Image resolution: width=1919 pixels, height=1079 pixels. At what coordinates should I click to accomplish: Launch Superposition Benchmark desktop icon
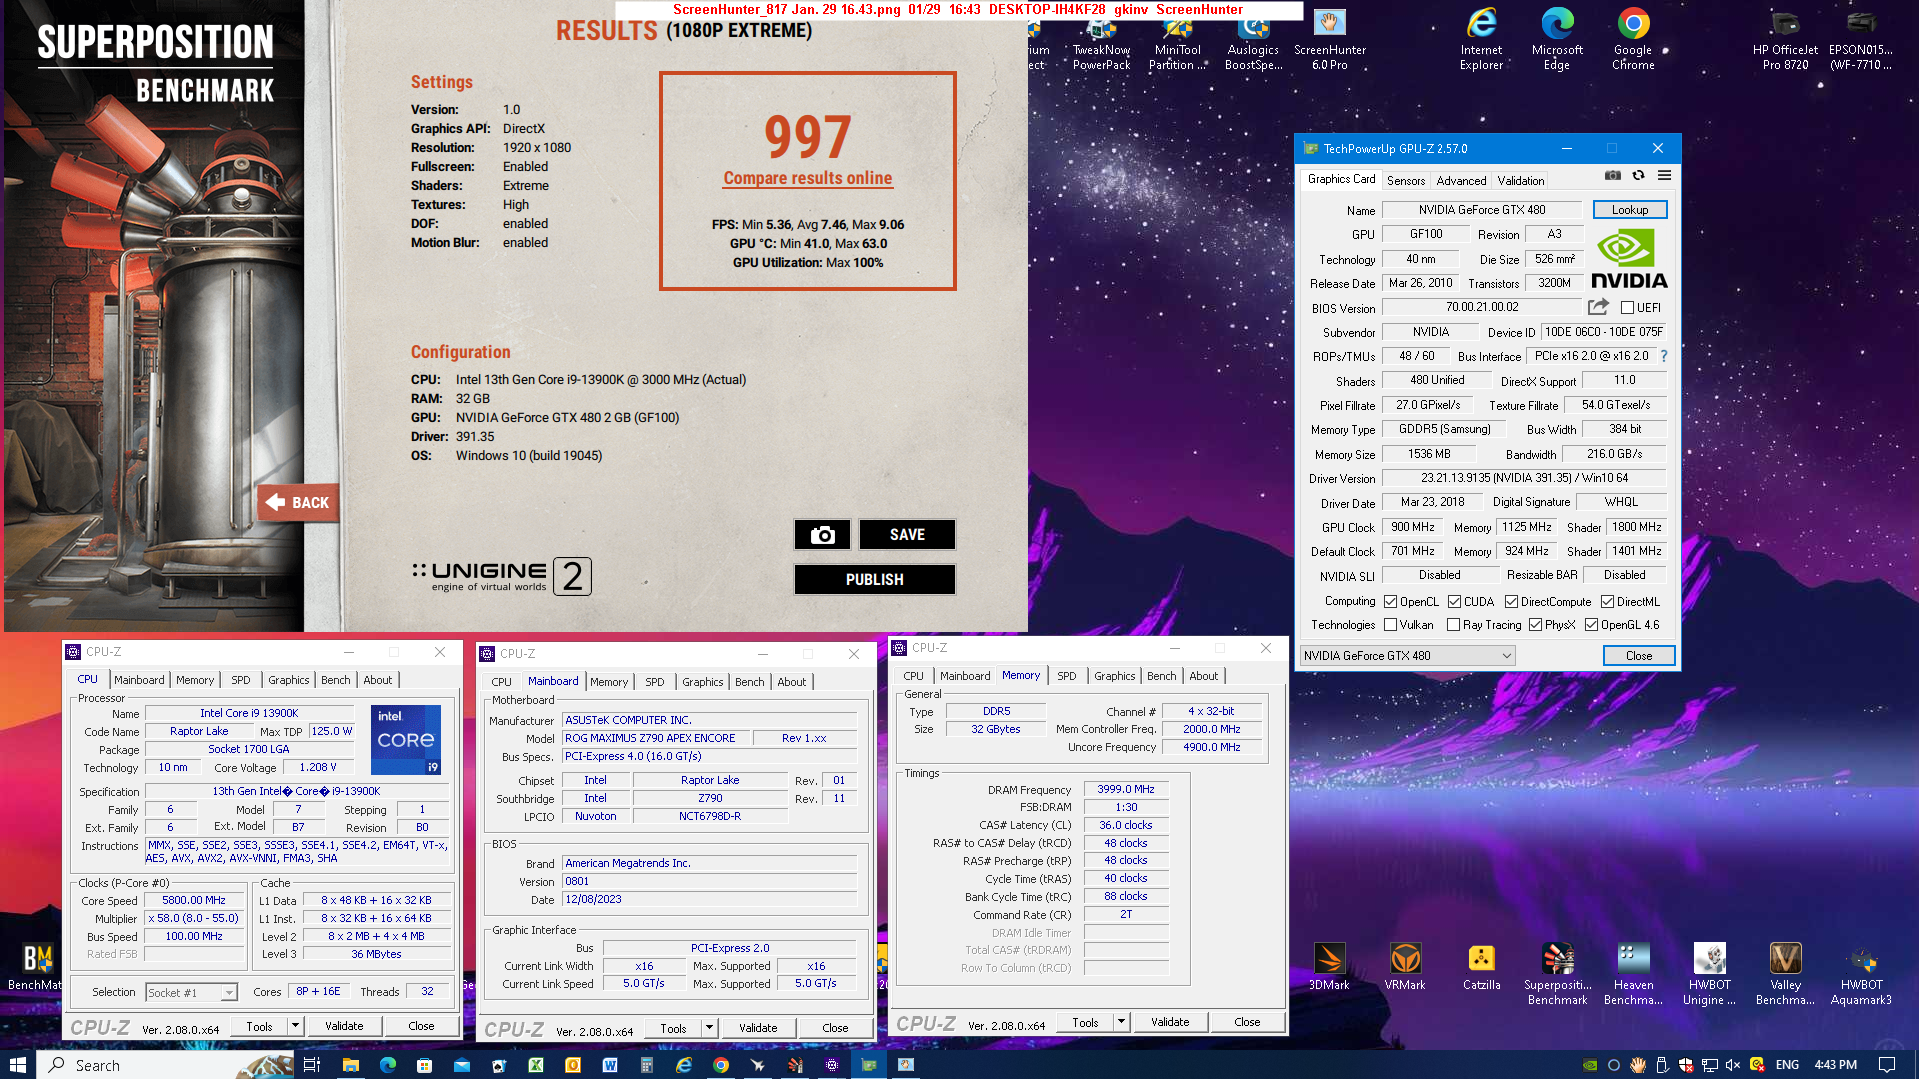(1557, 974)
